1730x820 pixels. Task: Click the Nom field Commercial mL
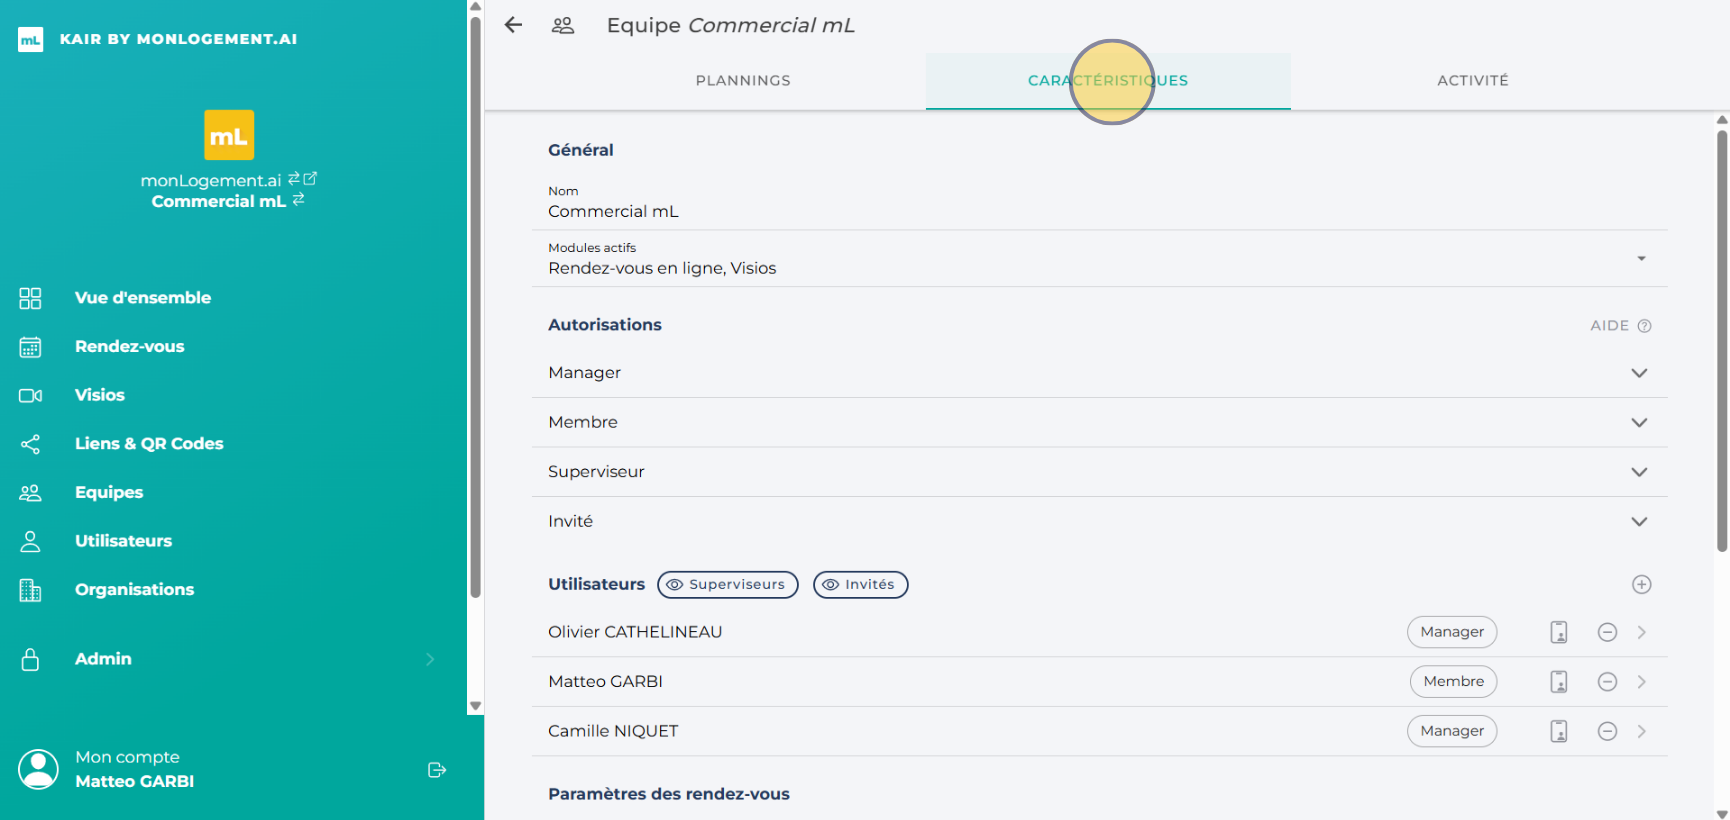coord(613,212)
